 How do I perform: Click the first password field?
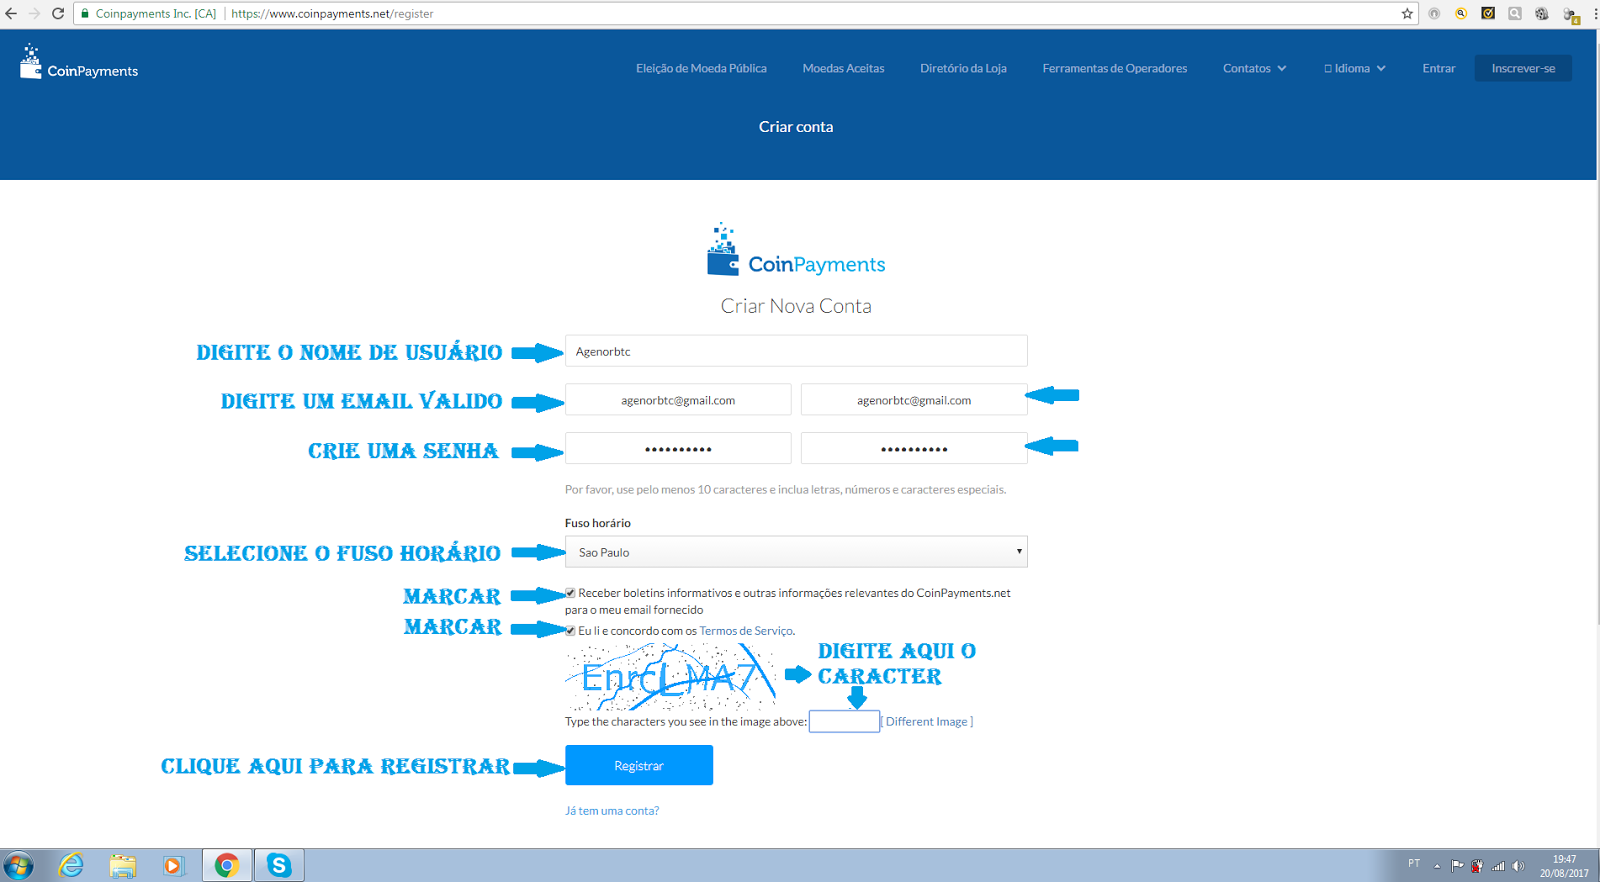coord(678,448)
